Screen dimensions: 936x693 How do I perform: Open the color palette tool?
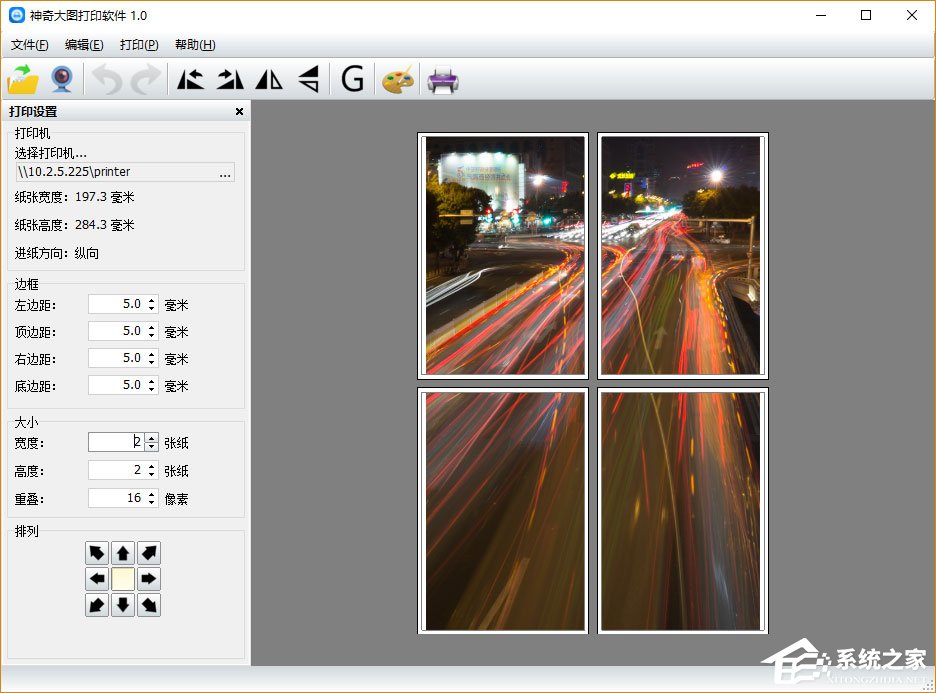(x=398, y=78)
